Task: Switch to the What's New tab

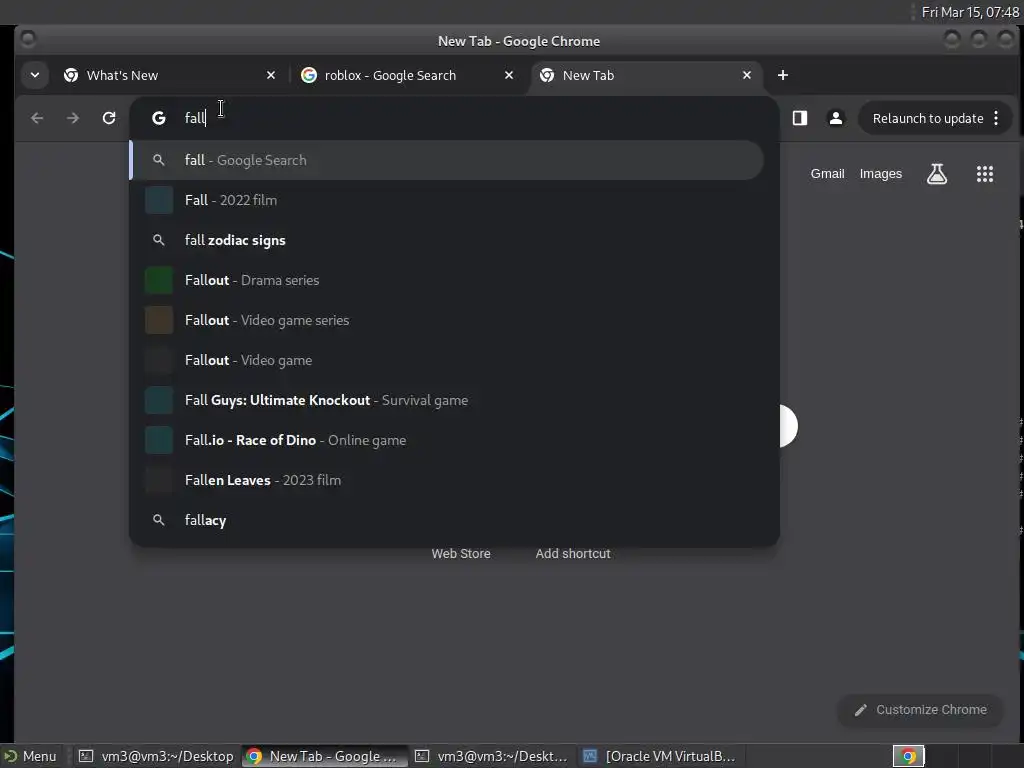Action: pyautogui.click(x=168, y=75)
